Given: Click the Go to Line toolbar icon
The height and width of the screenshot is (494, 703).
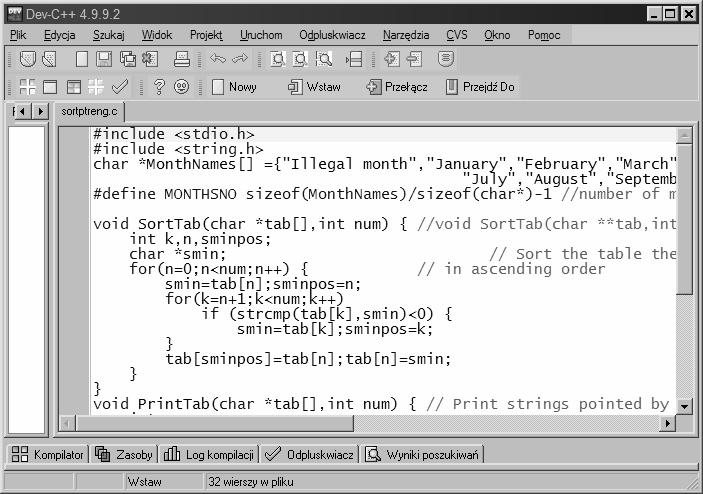Looking at the screenshot, I should click(x=354, y=59).
